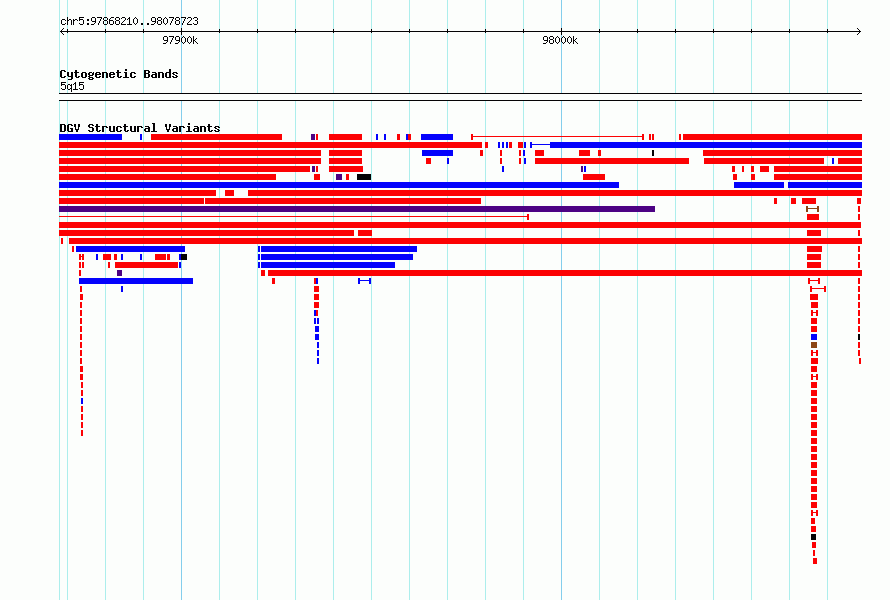Select the long dark purple variant bar
Image resolution: width=890 pixels, height=600 pixels.
(357, 209)
